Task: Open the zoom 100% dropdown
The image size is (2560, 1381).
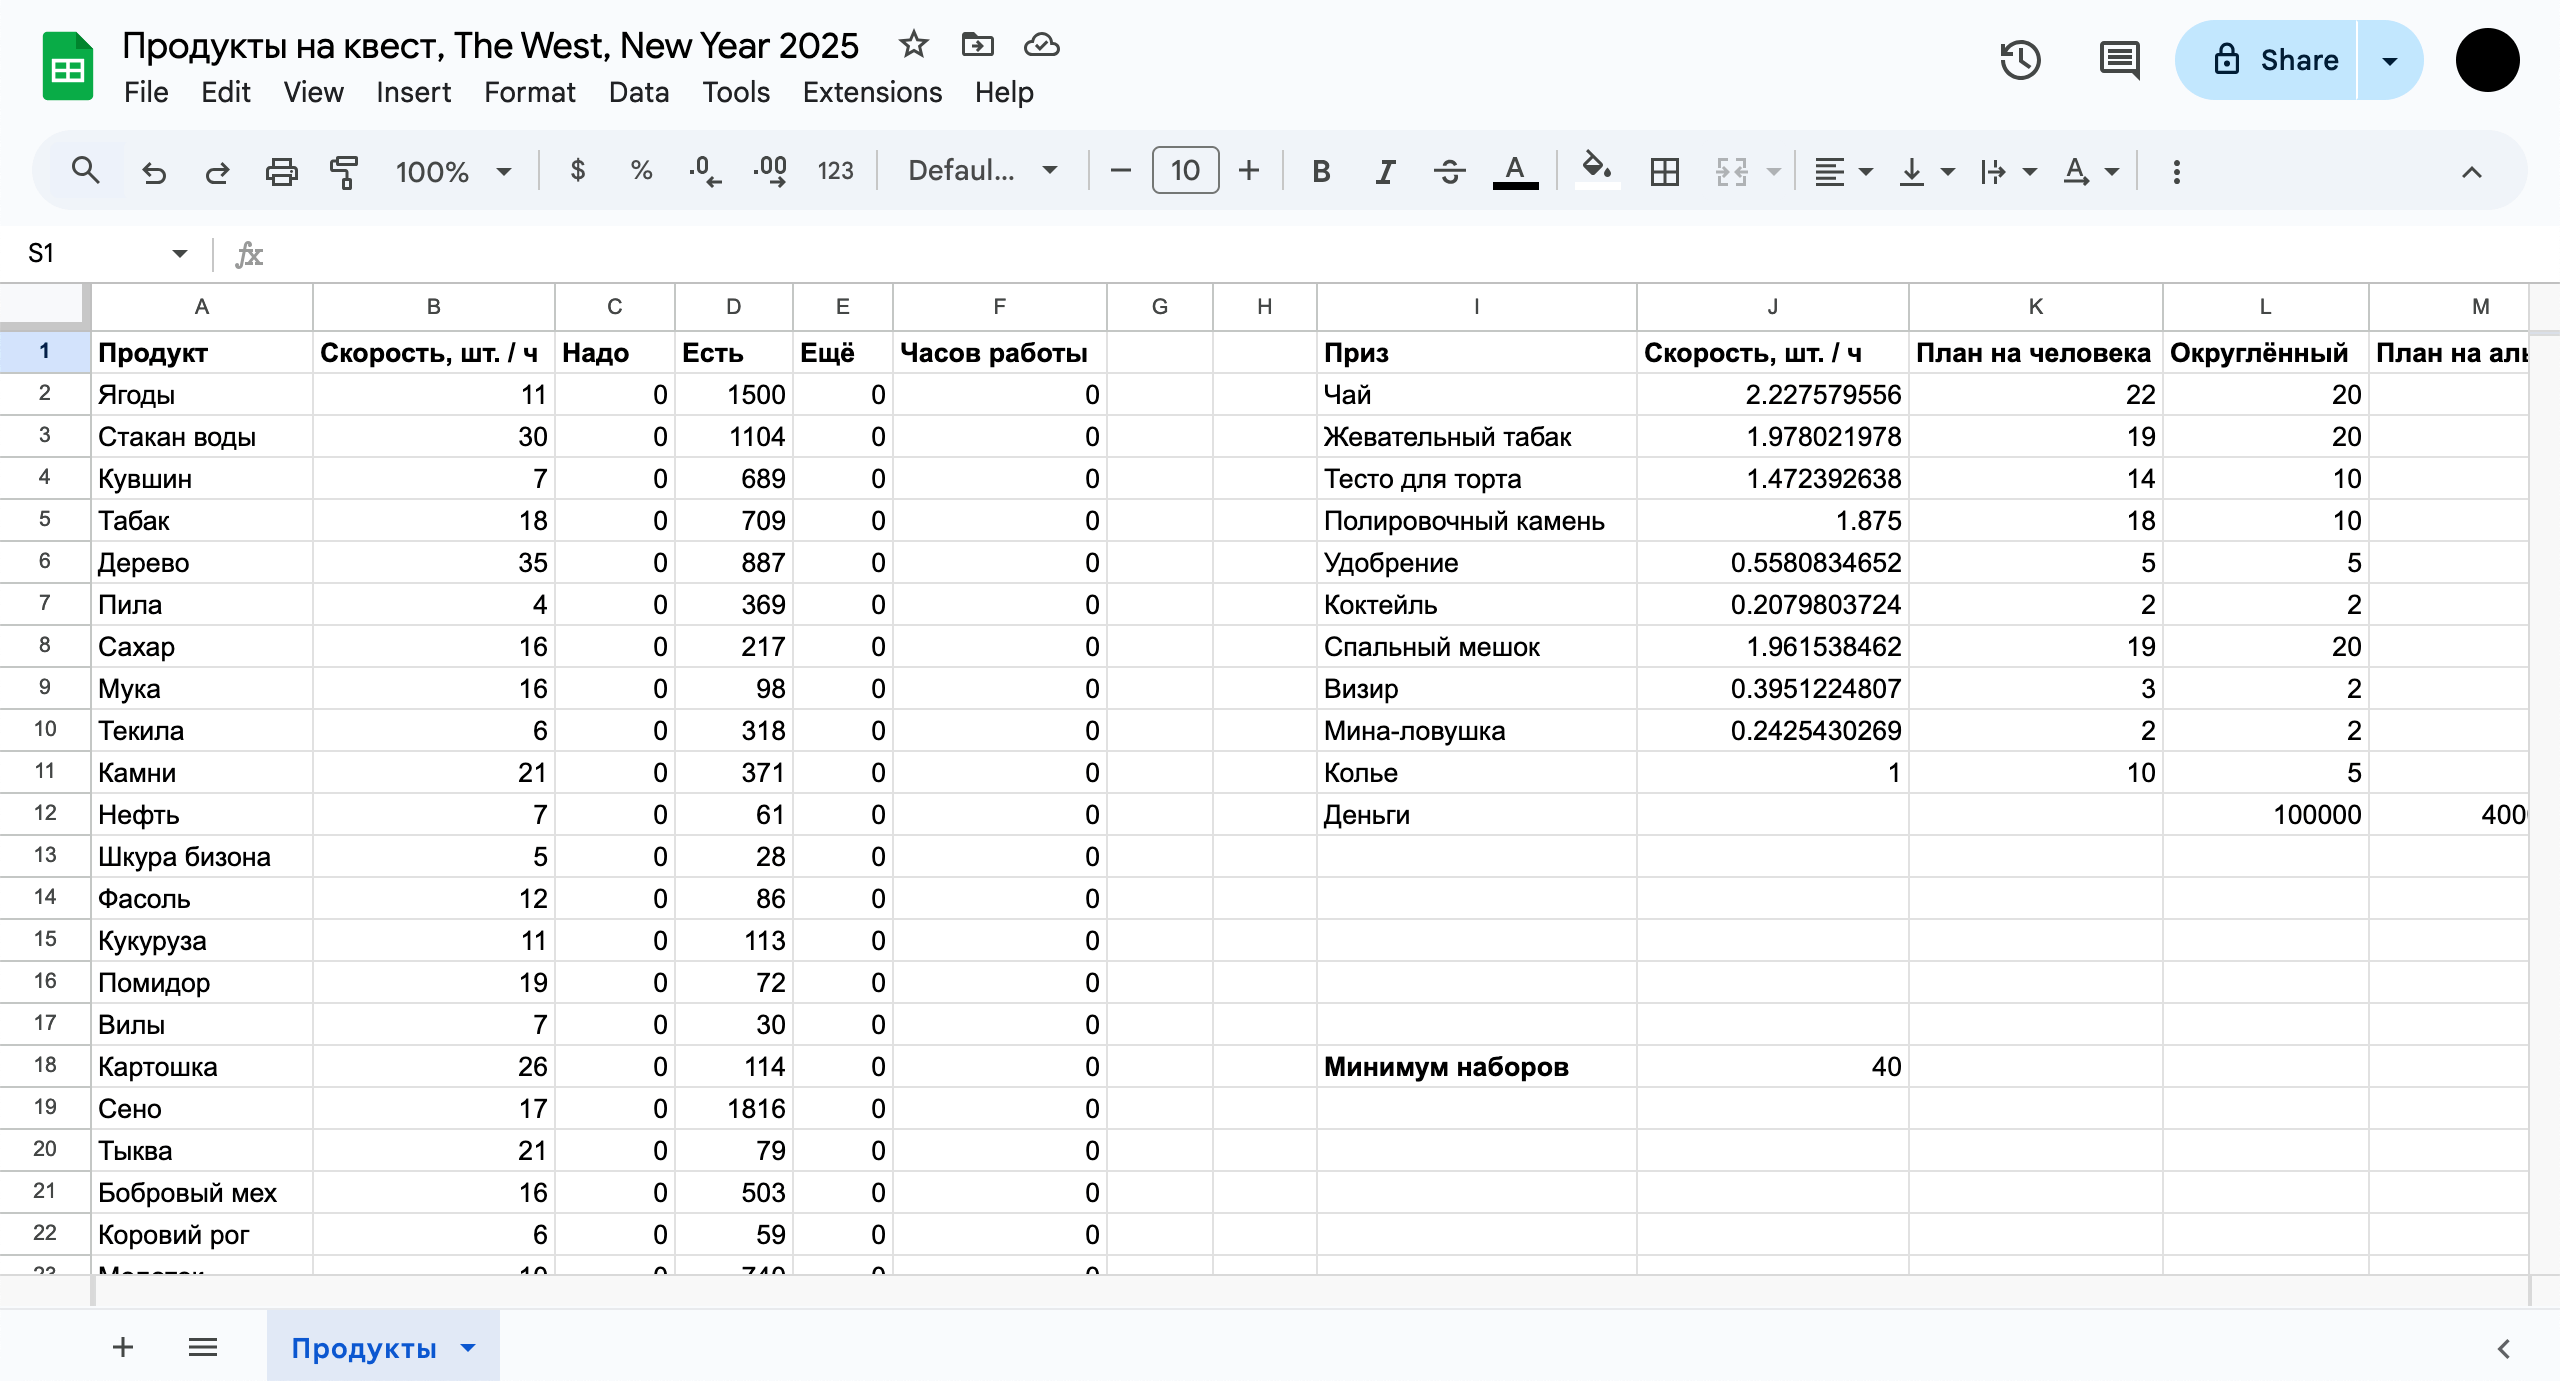Action: (453, 172)
